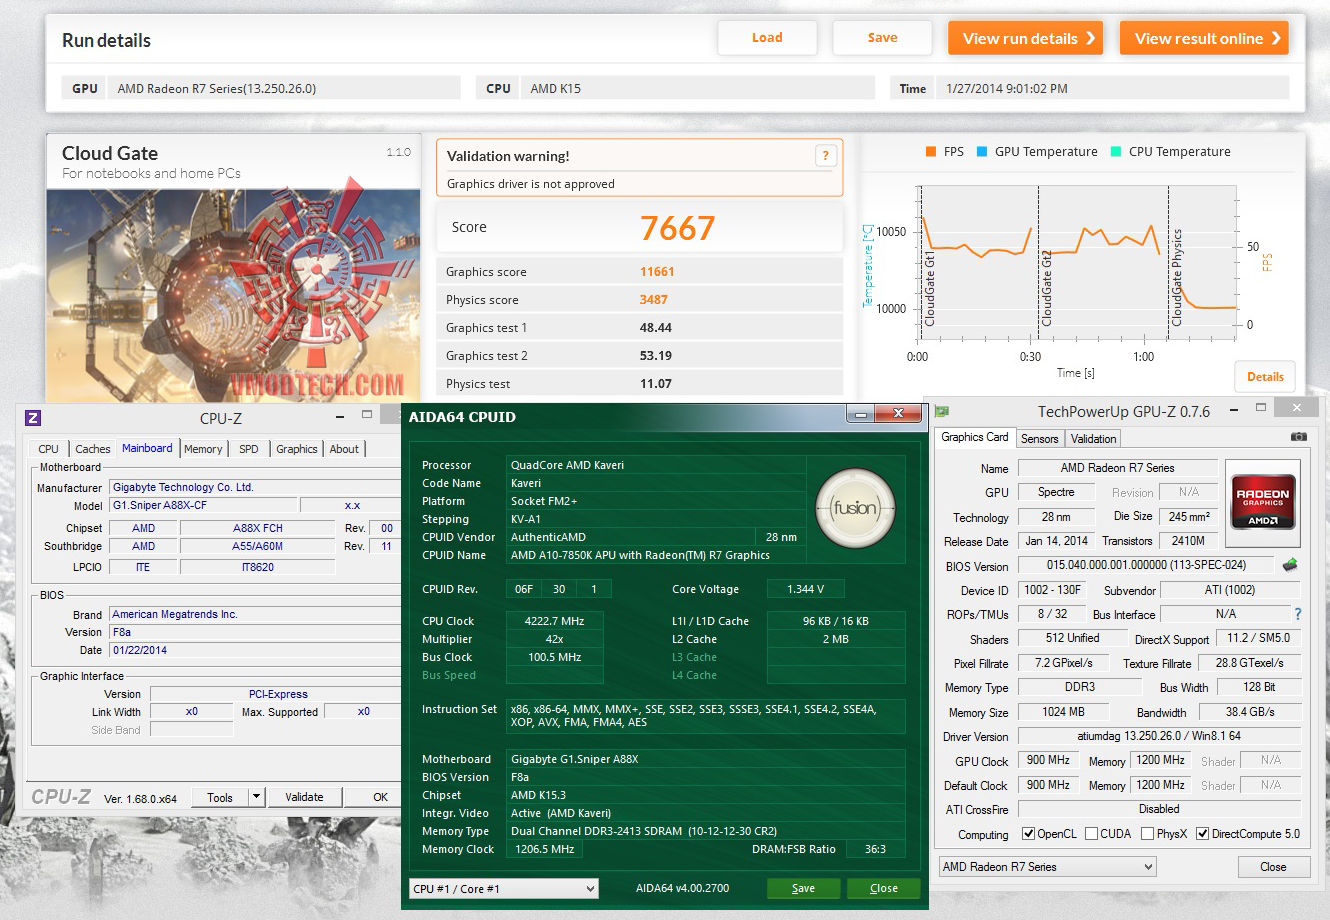The height and width of the screenshot is (920, 1330).
Task: Open the SPD tab in CPU-Z
Action: click(x=249, y=449)
